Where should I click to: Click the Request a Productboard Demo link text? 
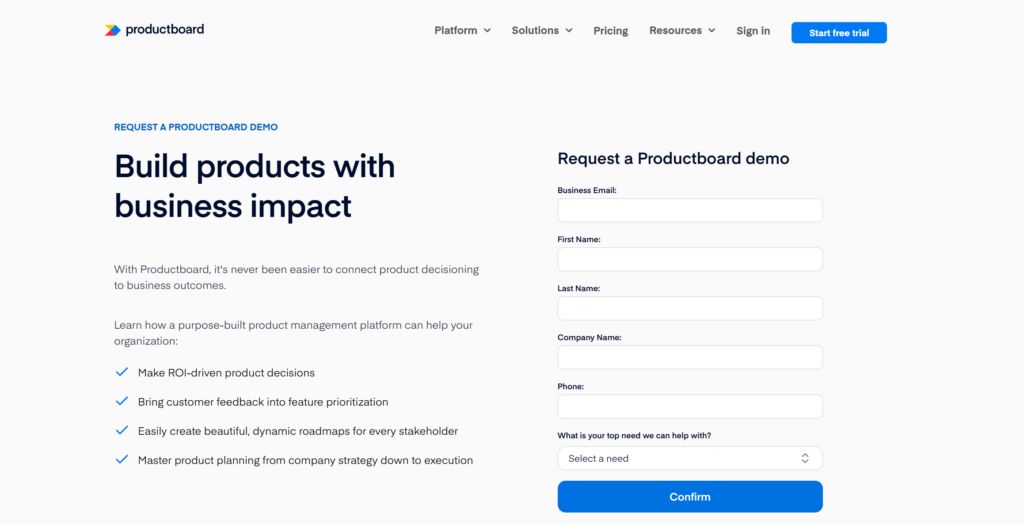(196, 127)
